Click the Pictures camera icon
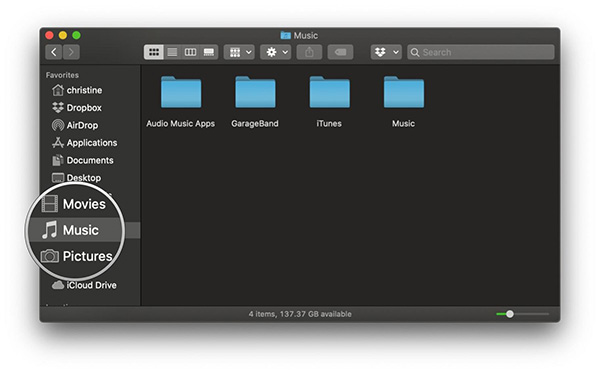This screenshot has width=600, height=374. [x=50, y=256]
